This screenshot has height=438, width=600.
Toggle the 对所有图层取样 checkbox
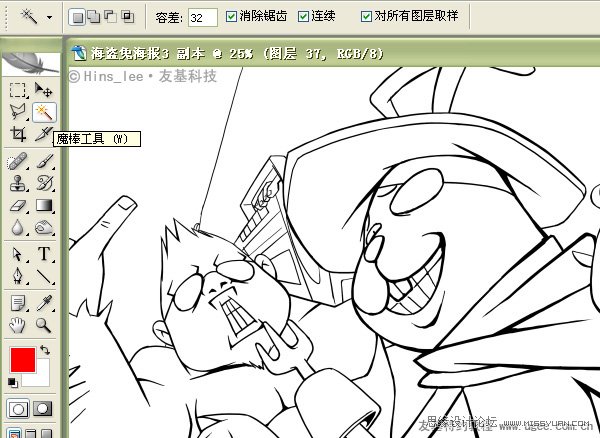tap(366, 16)
